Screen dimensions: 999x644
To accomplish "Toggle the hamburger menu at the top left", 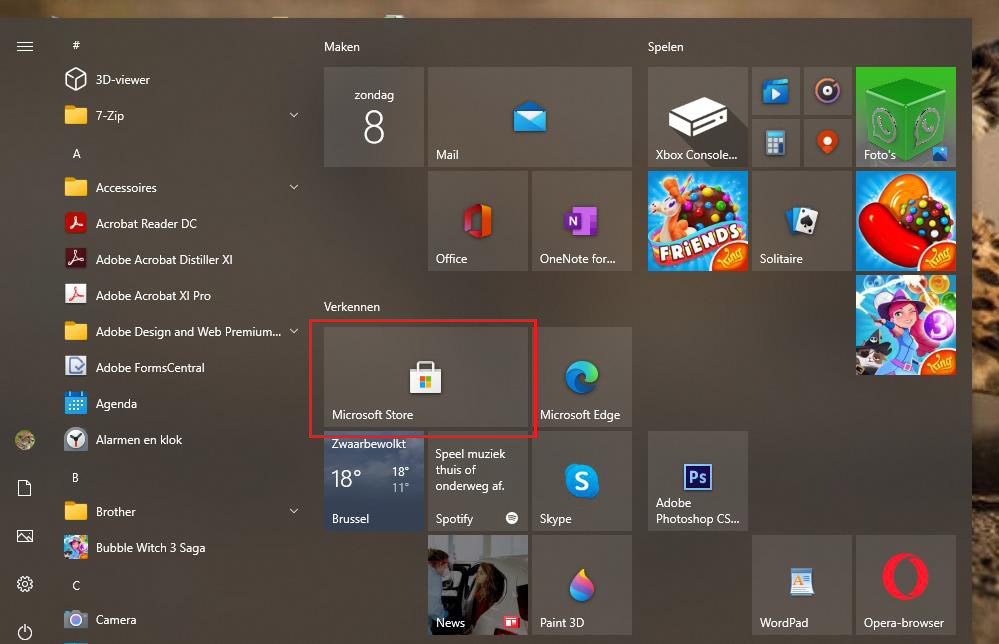I will [x=25, y=46].
